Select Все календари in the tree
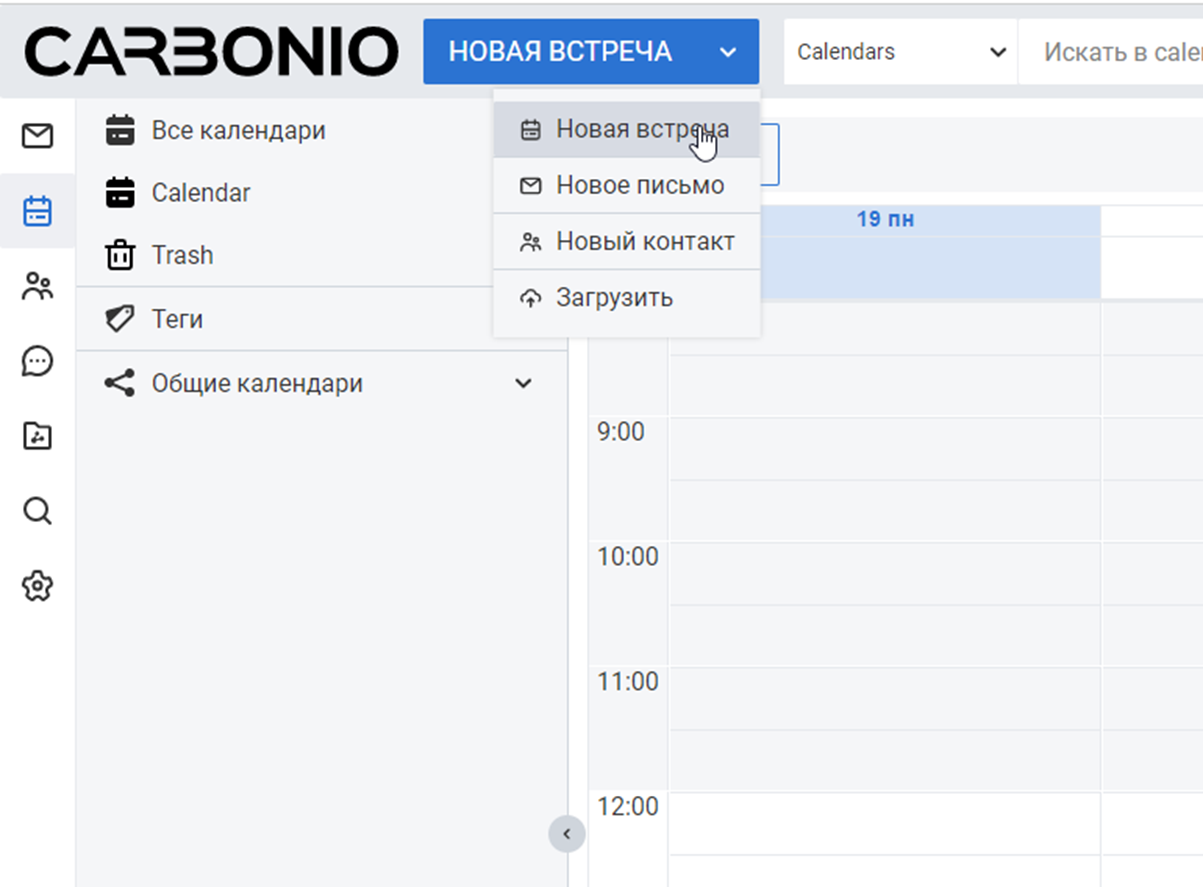Viewport: 1203px width, 887px height. coord(238,131)
